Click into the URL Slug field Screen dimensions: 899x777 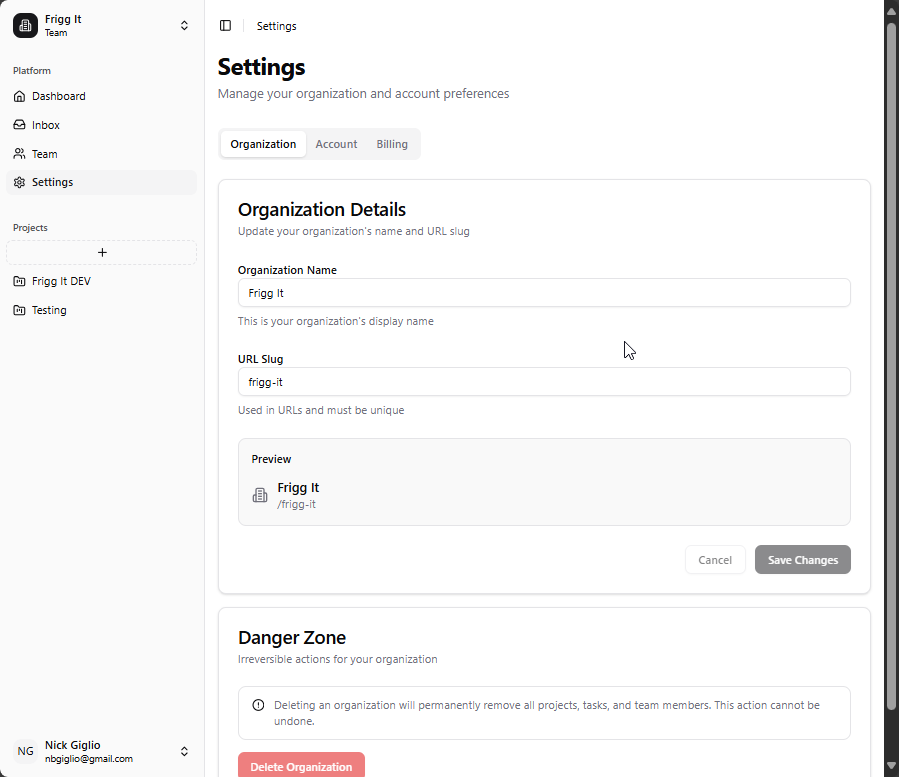[544, 382]
